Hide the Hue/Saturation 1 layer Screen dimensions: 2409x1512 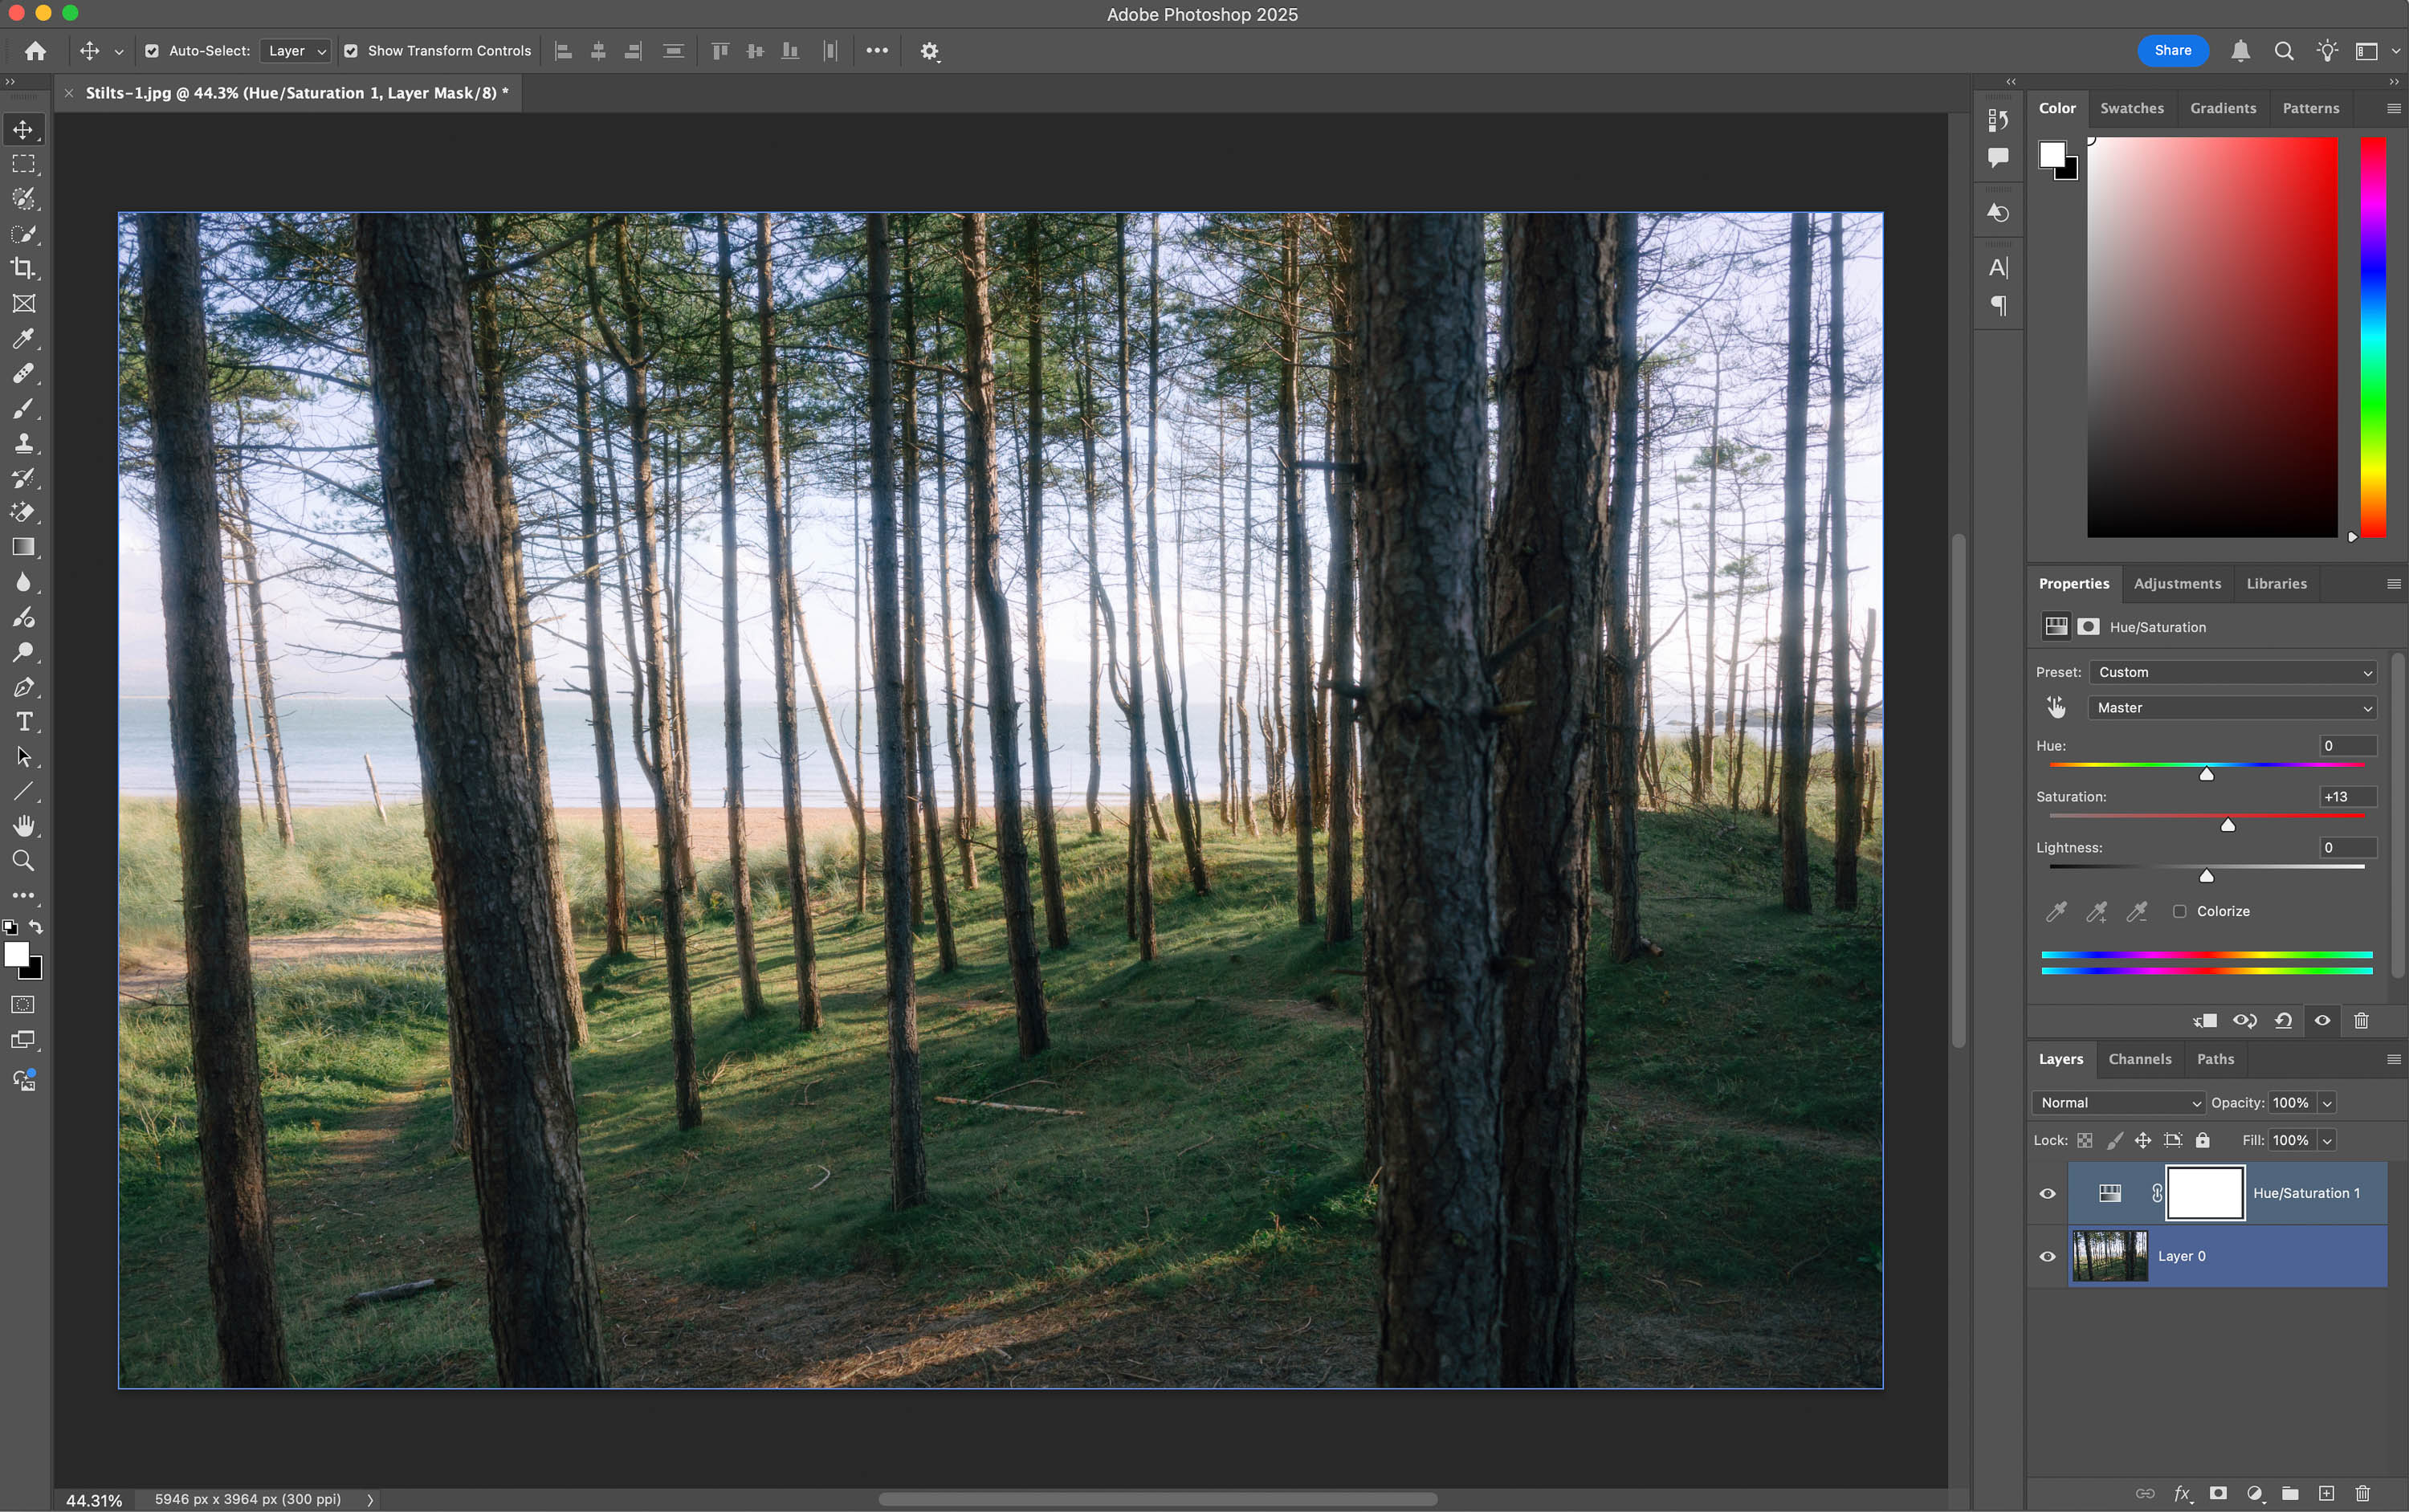(2047, 1193)
